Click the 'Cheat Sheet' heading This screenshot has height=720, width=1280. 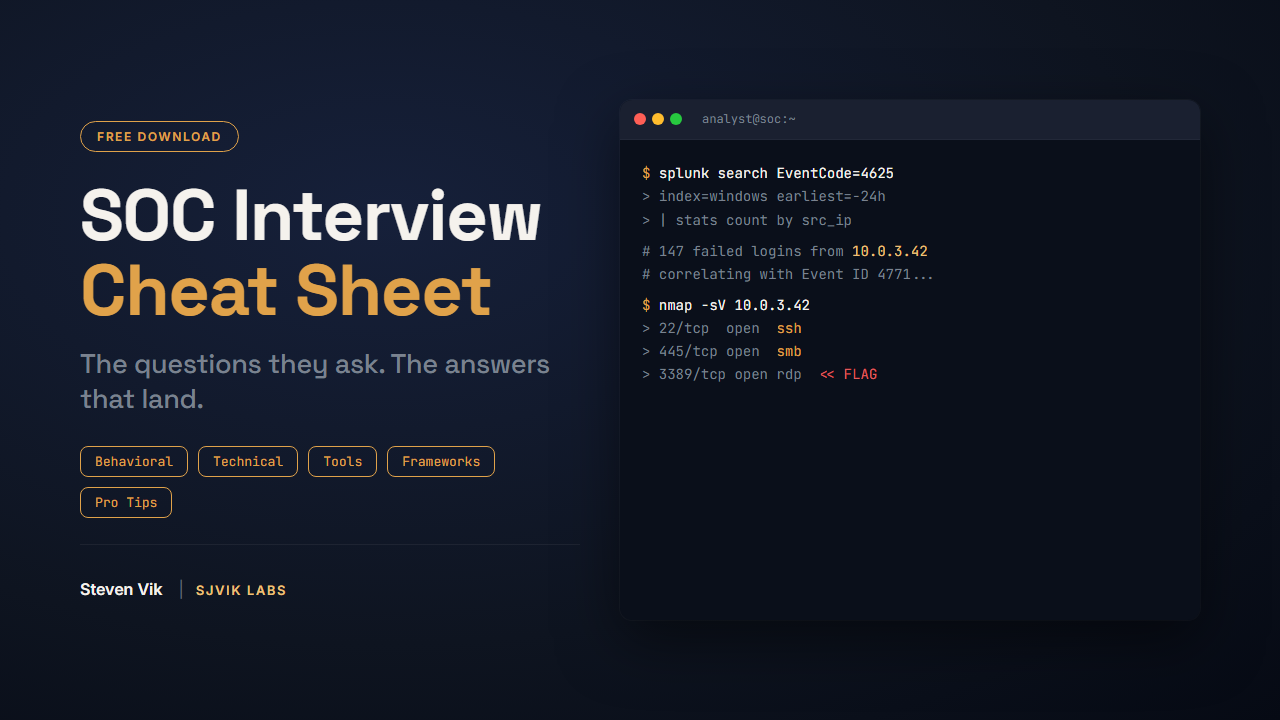[286, 291]
